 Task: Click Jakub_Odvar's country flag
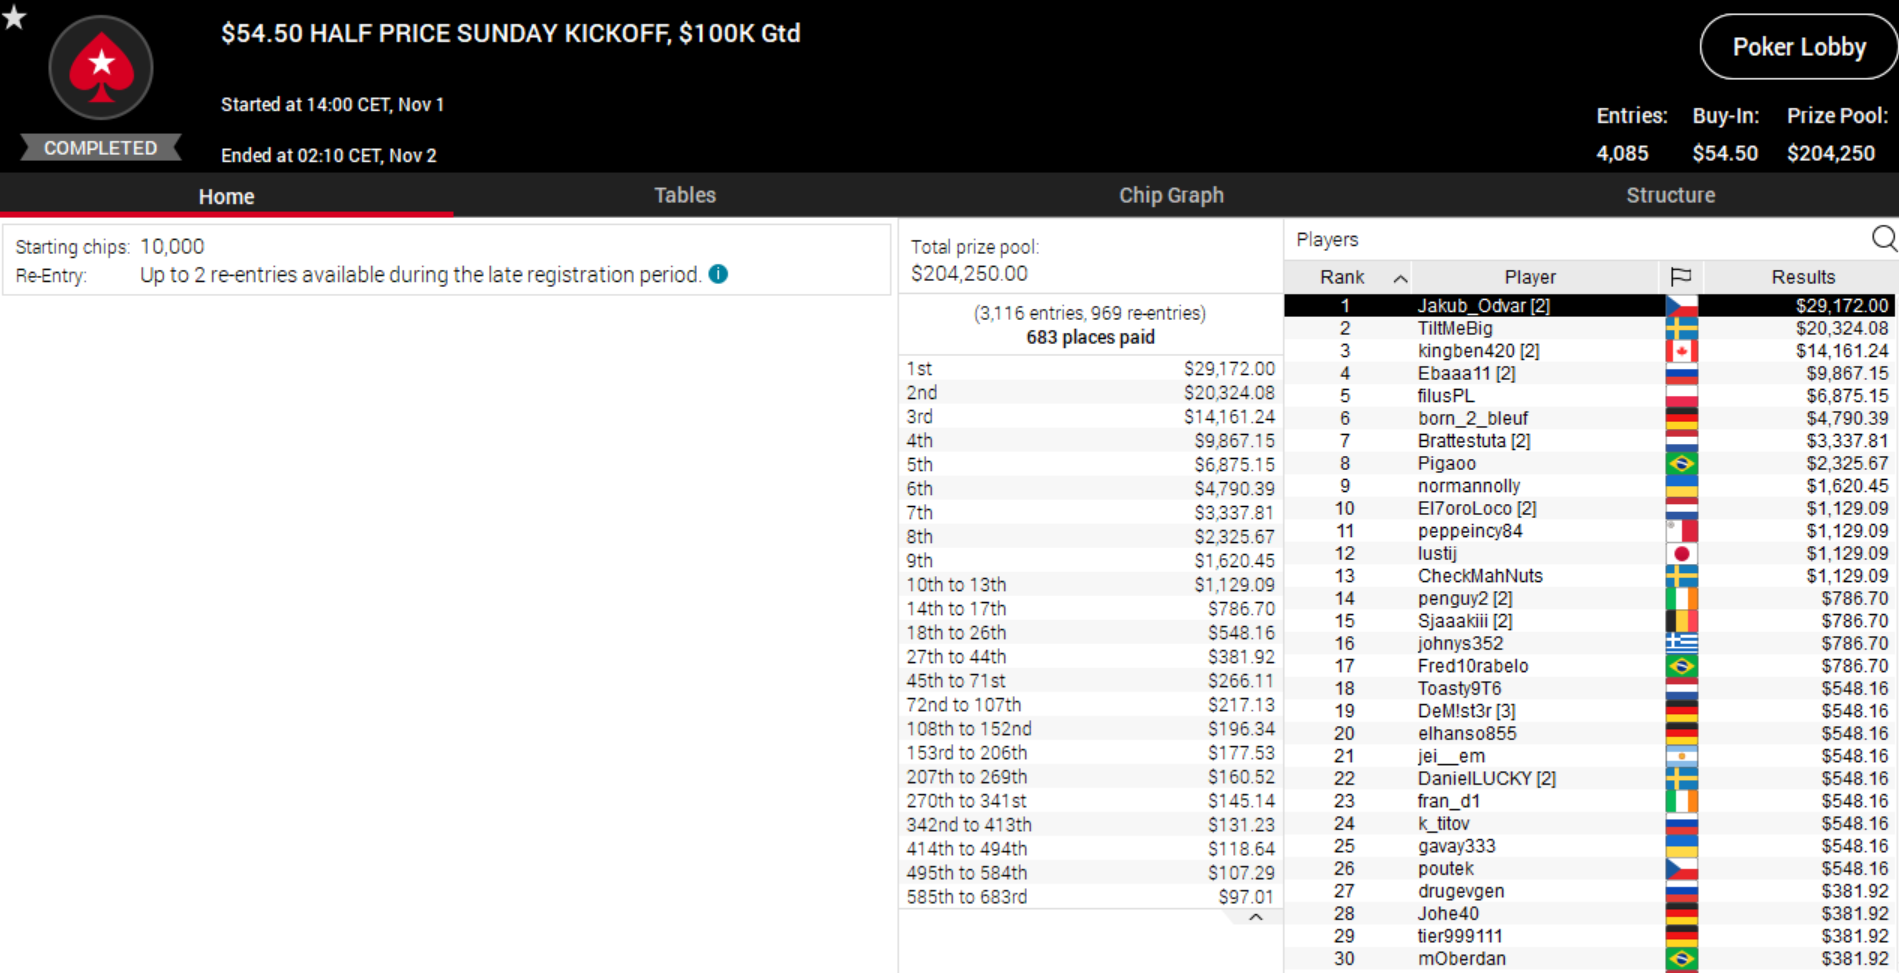coord(1681,306)
